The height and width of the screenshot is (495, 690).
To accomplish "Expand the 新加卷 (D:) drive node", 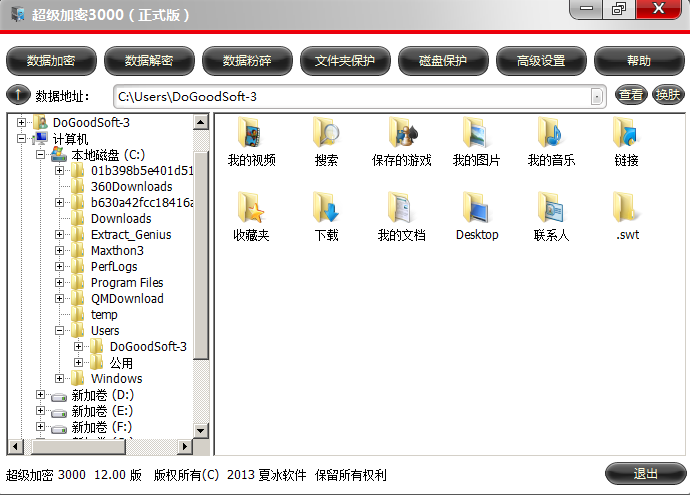I will 40,395.
